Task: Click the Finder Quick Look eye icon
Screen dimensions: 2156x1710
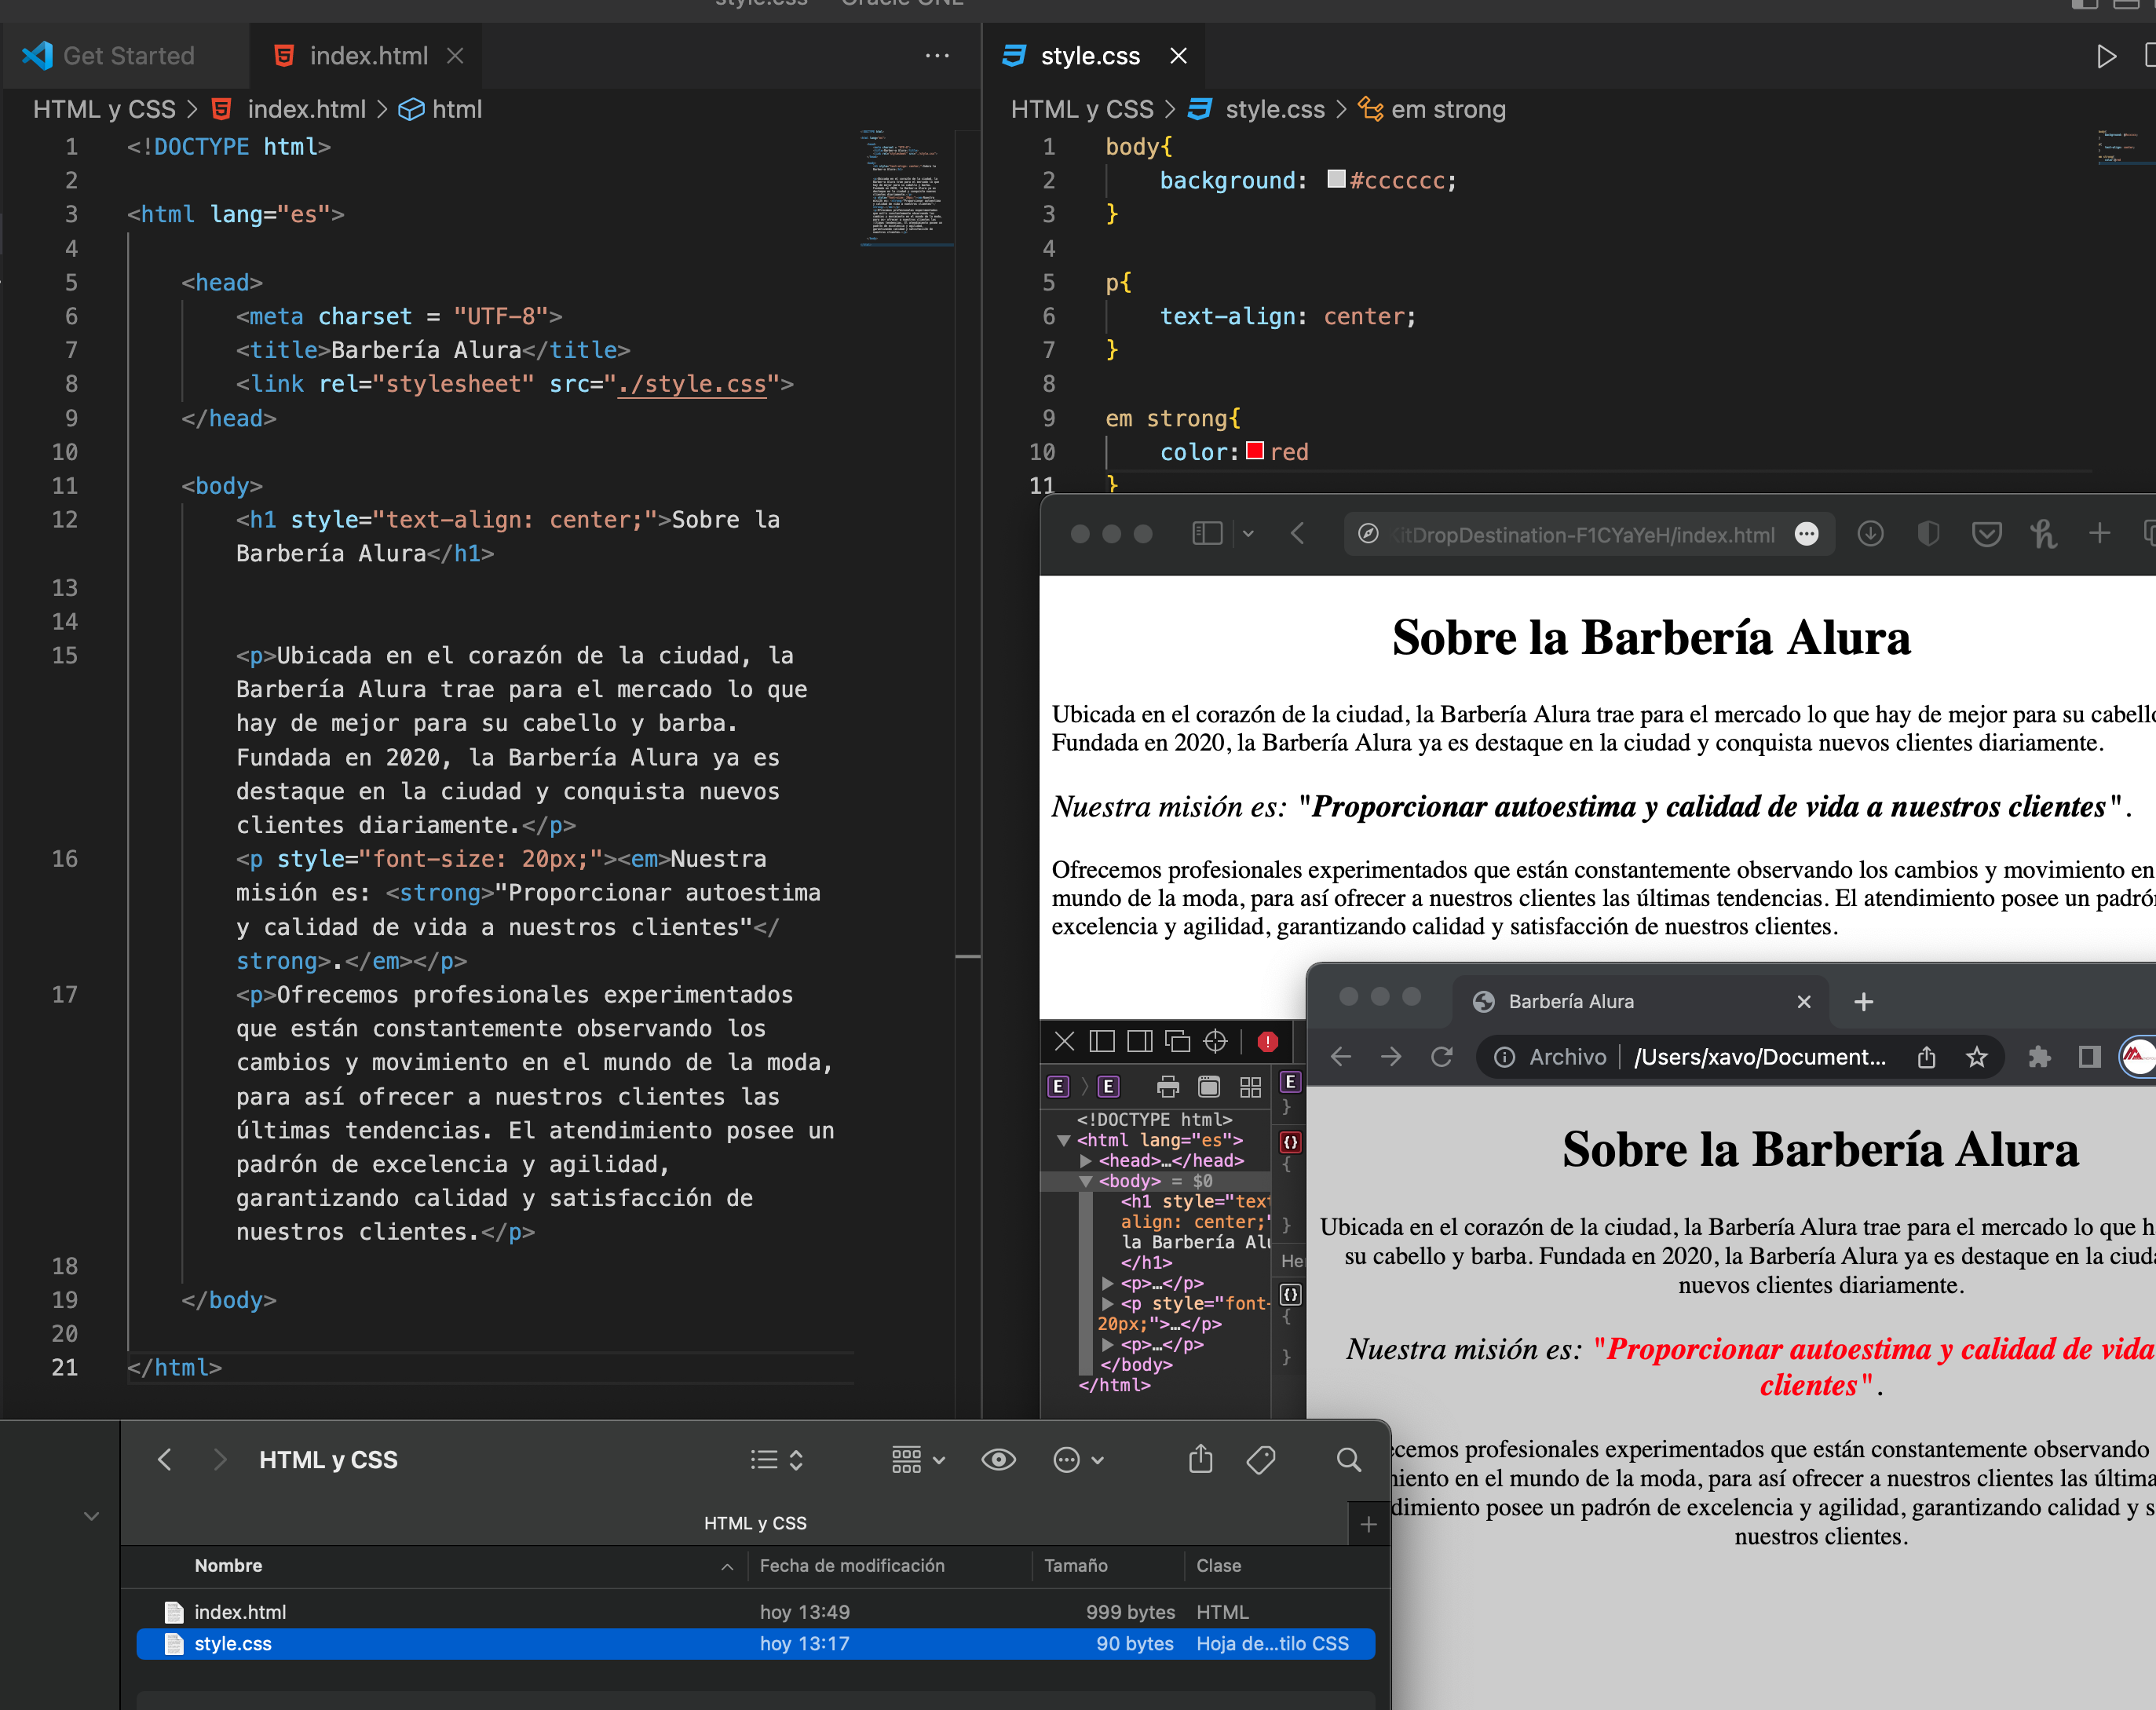Action: [x=998, y=1459]
